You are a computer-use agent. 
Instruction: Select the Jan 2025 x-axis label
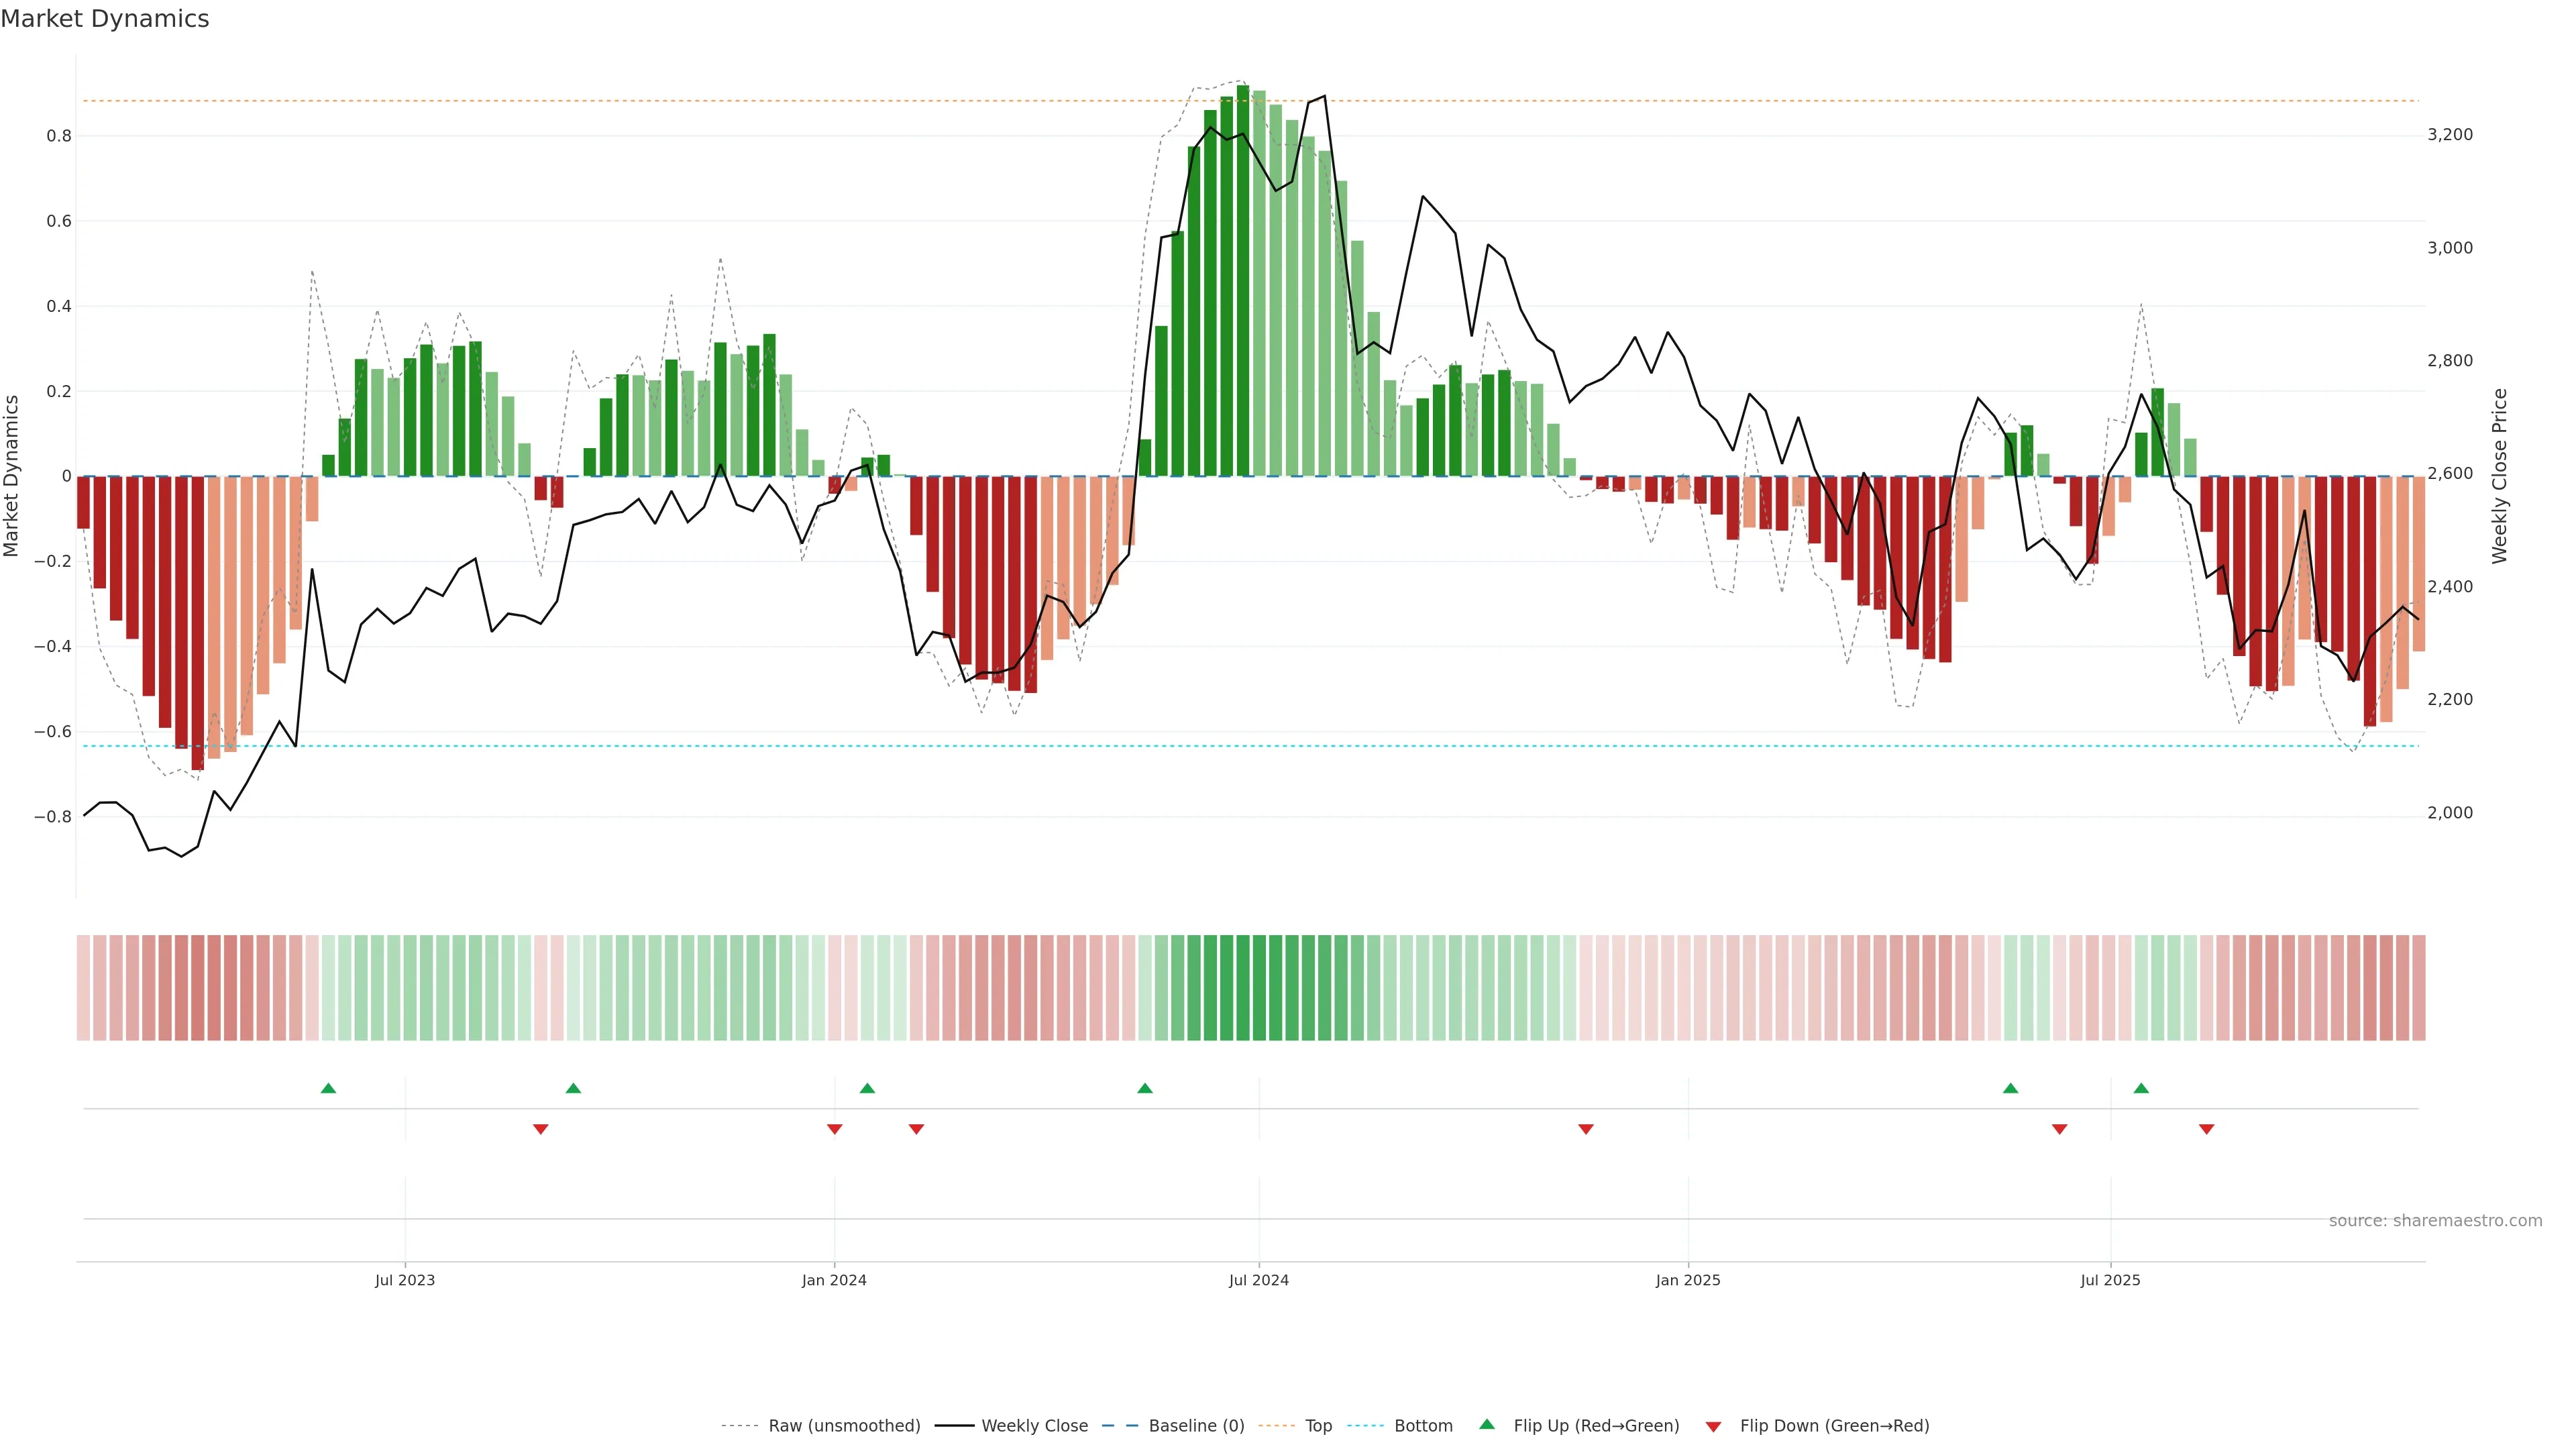1688,1280
